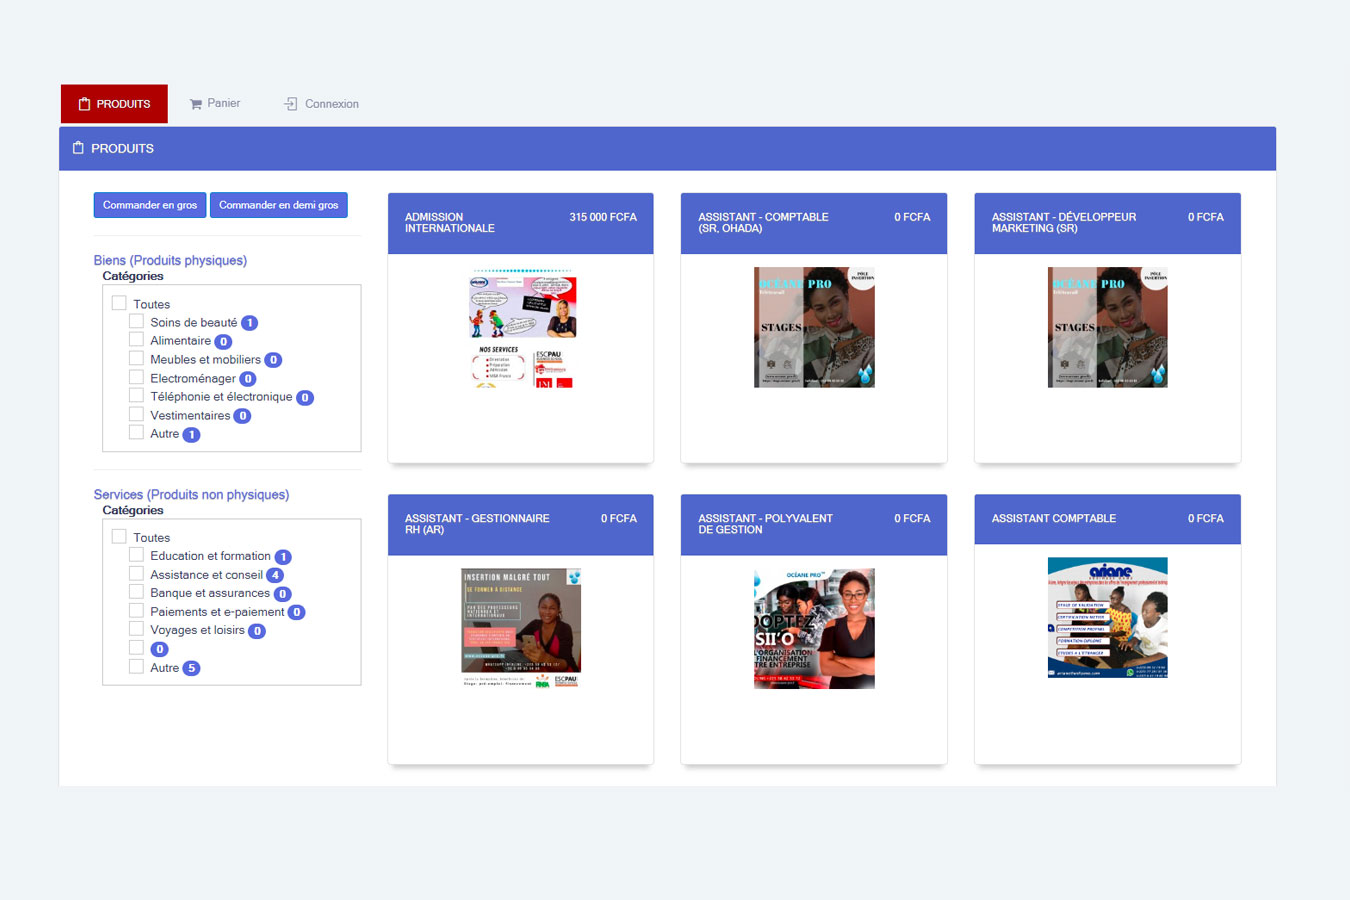
Task: Click the badge showing 5 beside Services Autre
Action: point(191,668)
